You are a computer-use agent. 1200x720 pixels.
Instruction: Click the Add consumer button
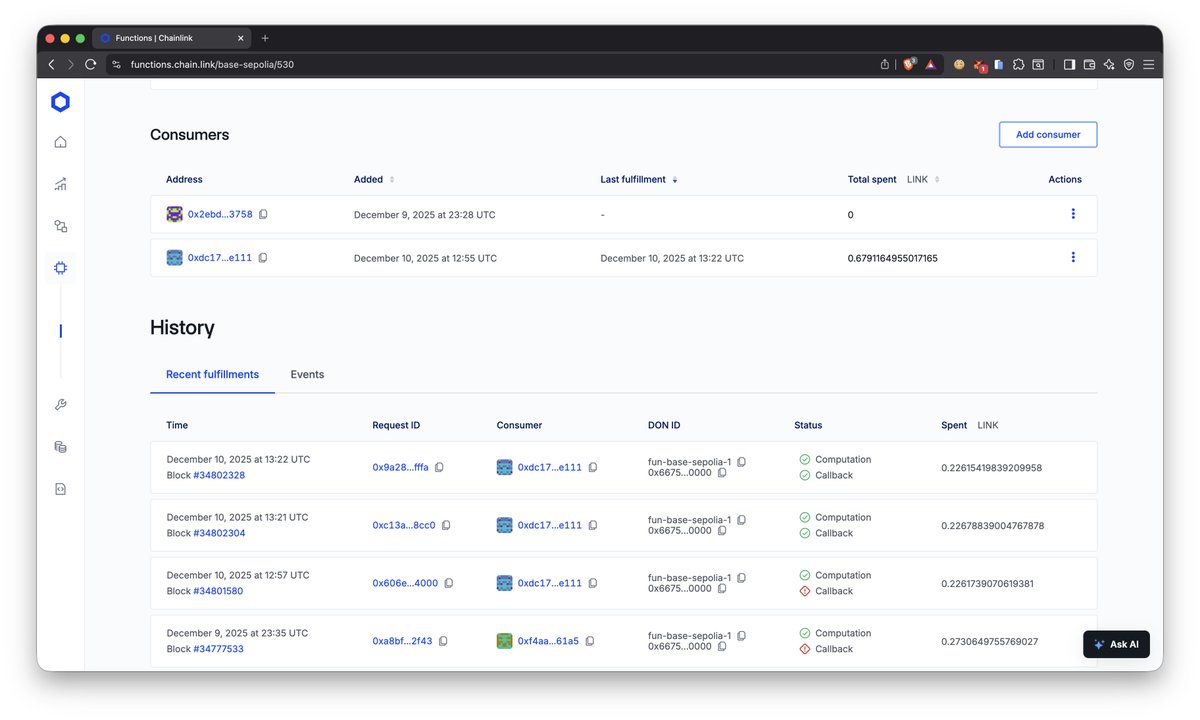(x=1048, y=134)
